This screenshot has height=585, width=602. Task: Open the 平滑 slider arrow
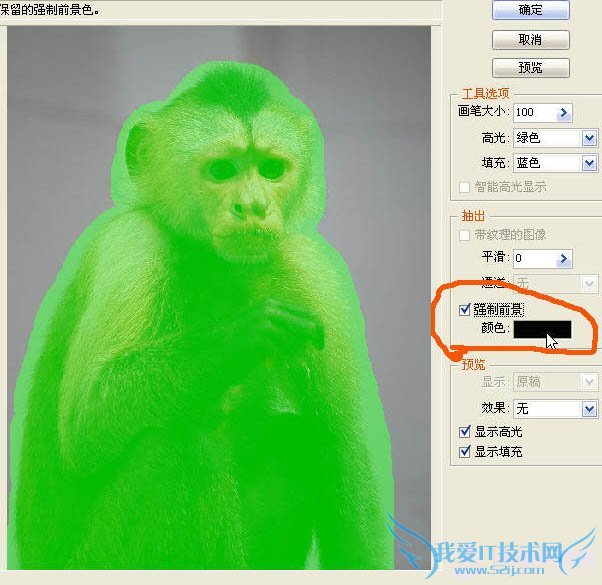click(564, 258)
